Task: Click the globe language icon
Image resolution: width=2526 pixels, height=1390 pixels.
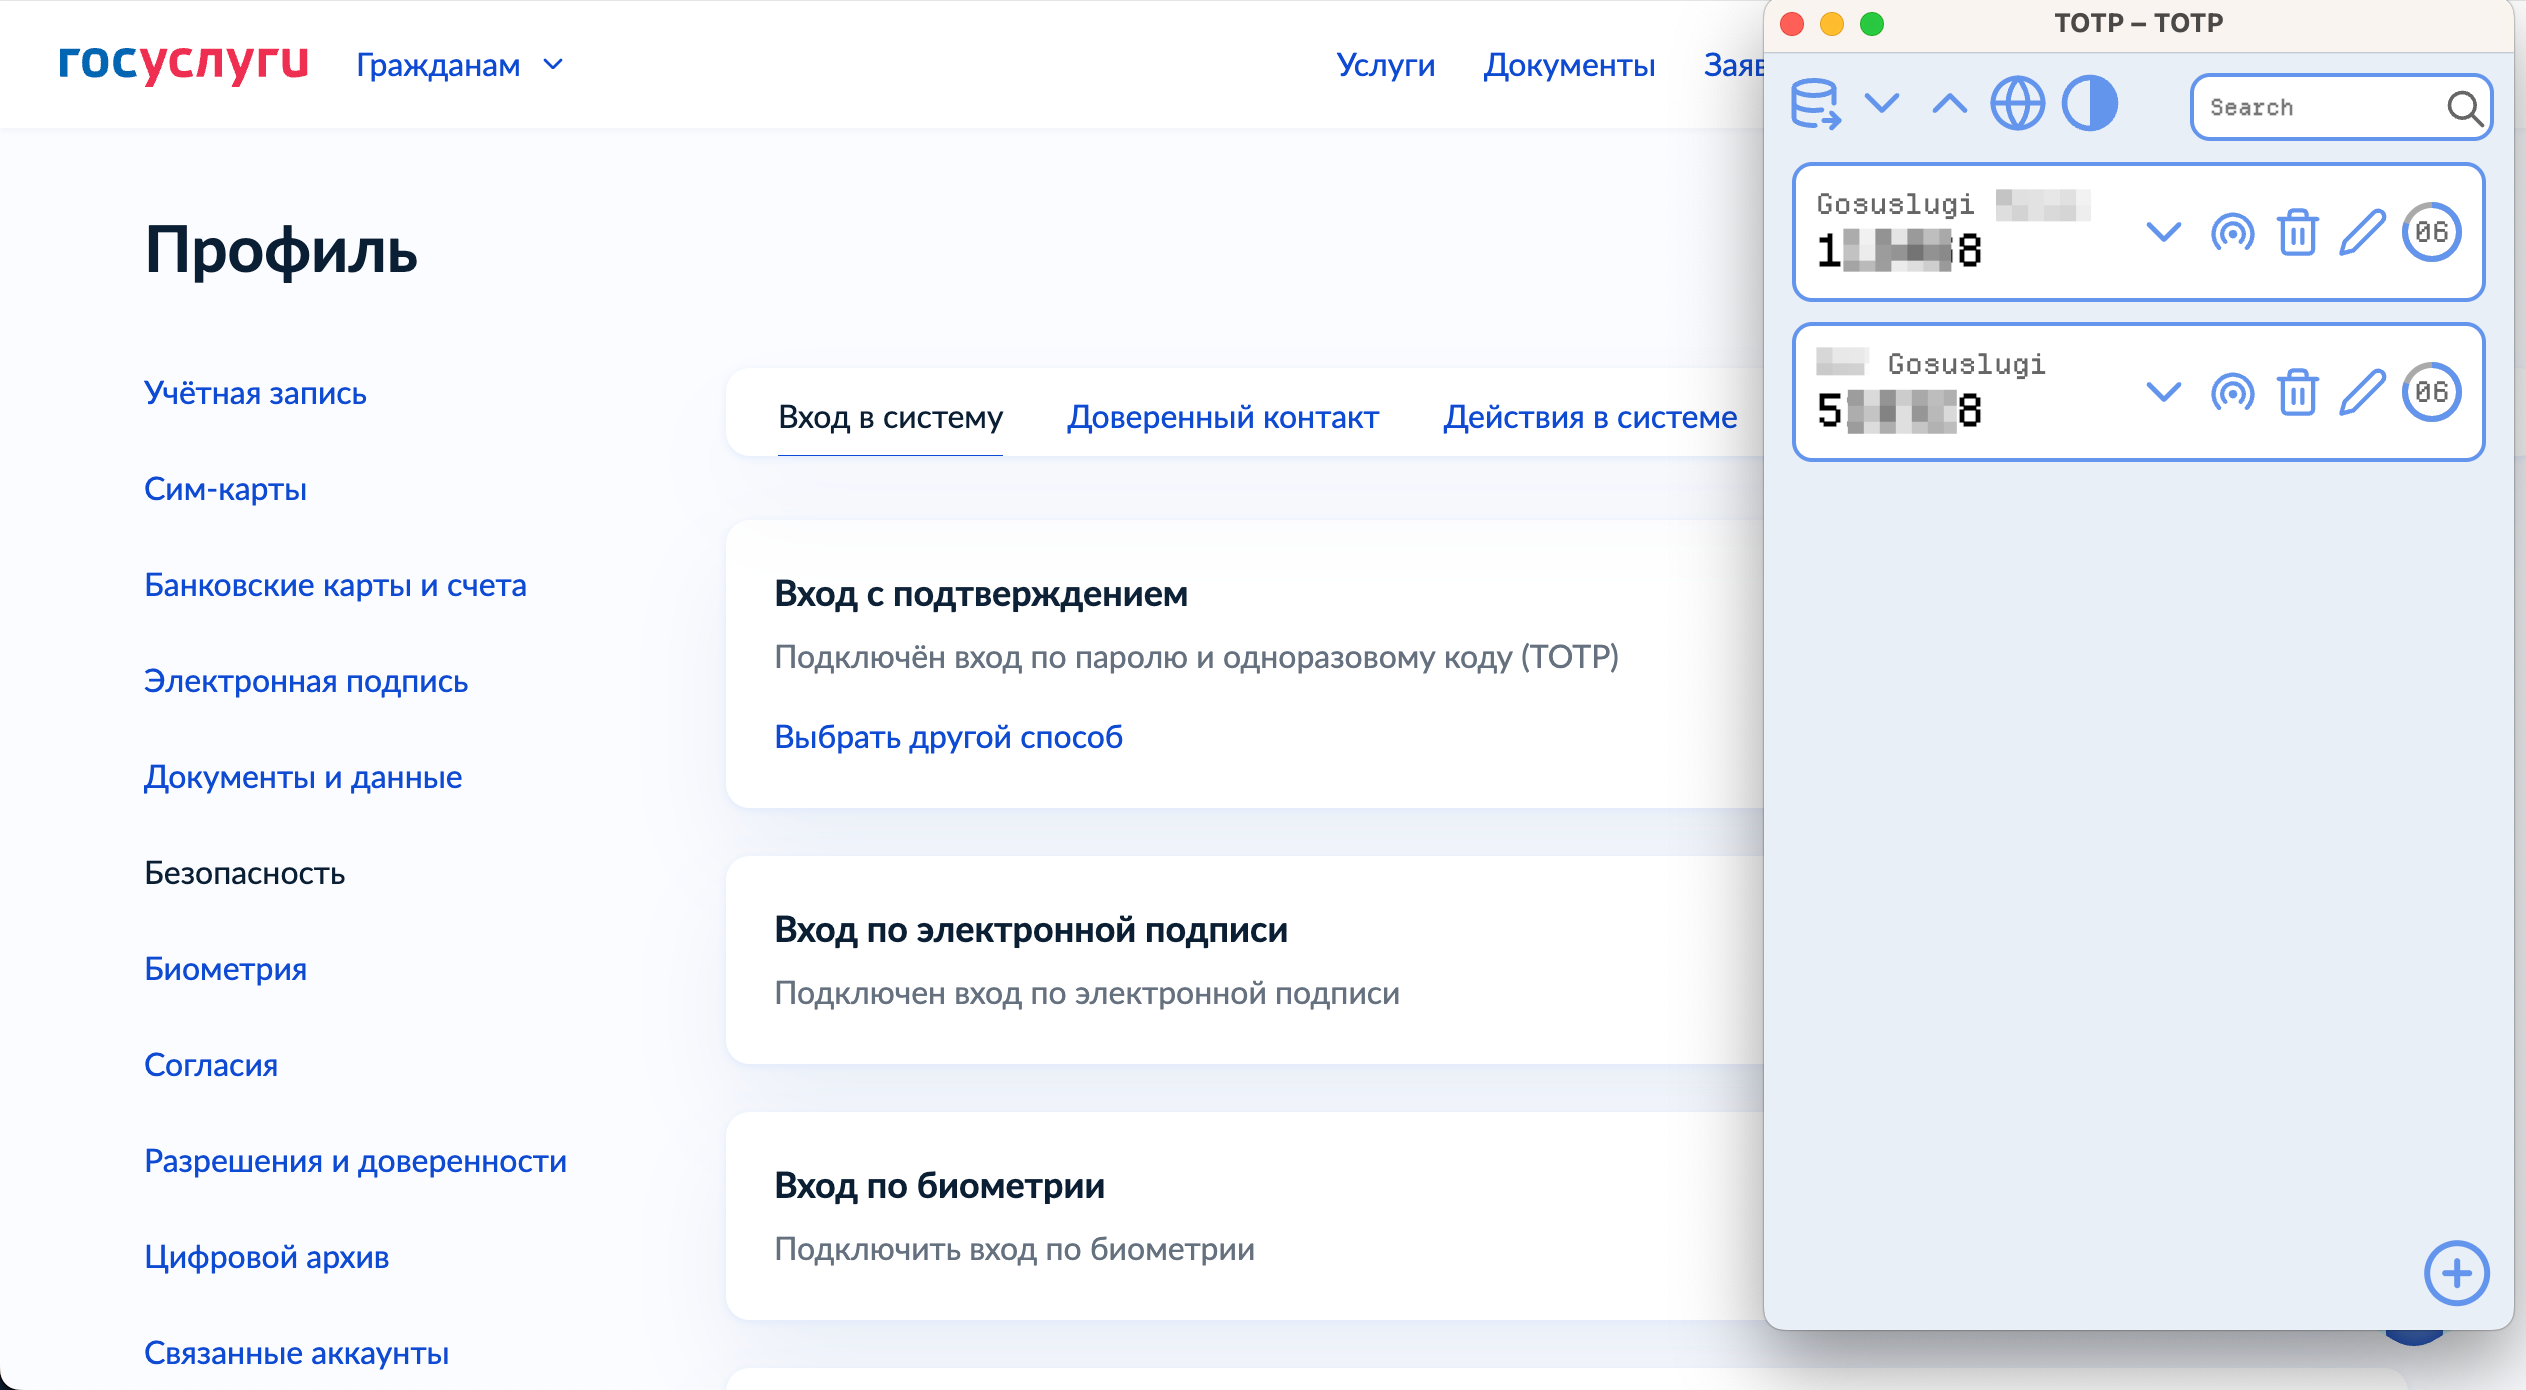Action: [2017, 104]
